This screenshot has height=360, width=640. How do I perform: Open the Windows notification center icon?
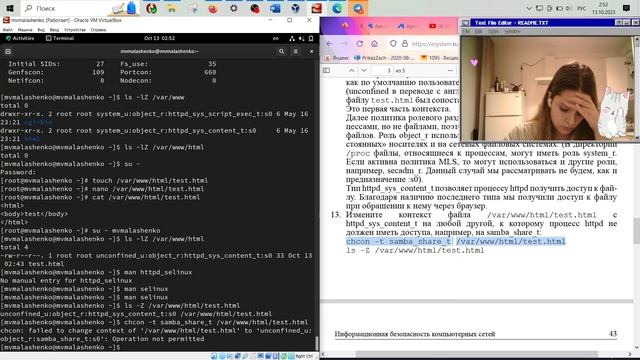pyautogui.click(x=627, y=8)
